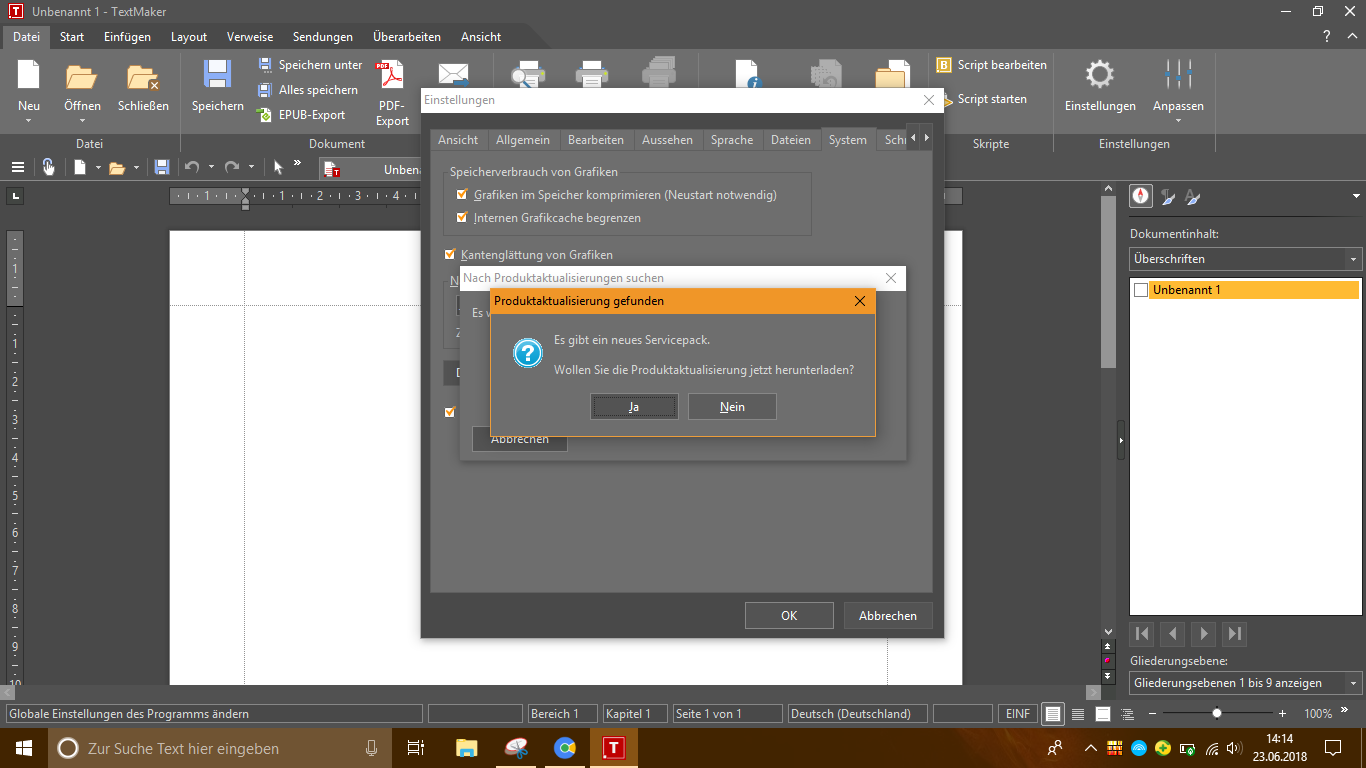
Task: Open the hamburger menu in quick toolbar
Action: [x=18, y=167]
